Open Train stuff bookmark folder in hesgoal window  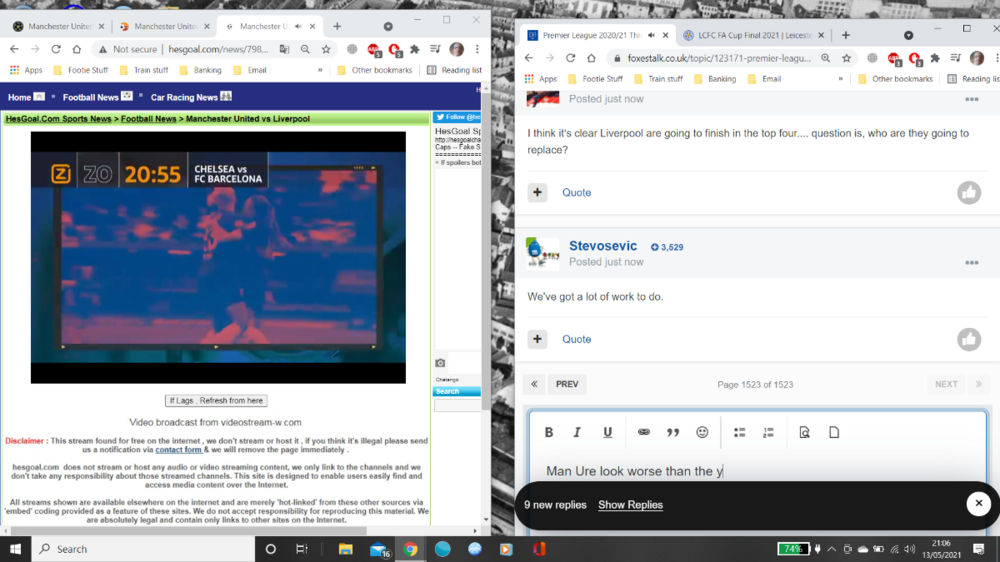(144, 70)
